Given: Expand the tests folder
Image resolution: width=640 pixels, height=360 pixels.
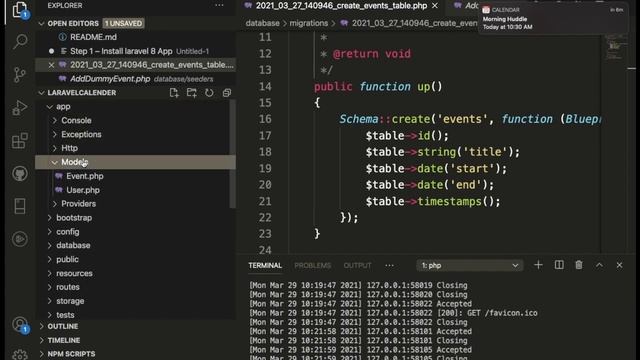Looking at the screenshot, I should (x=49, y=315).
